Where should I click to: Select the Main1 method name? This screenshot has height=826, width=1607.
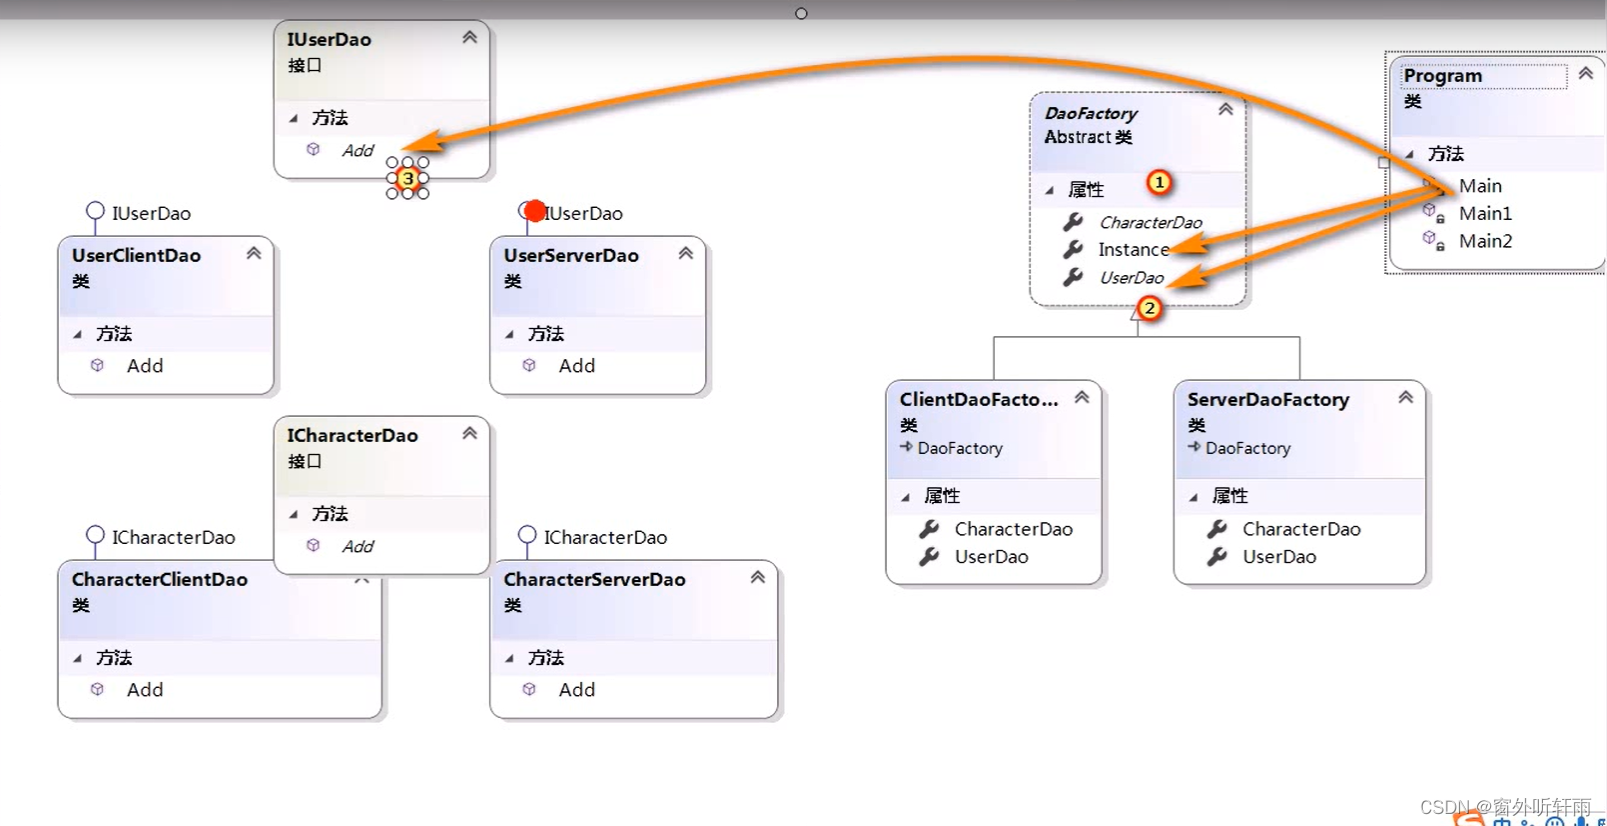(x=1485, y=213)
